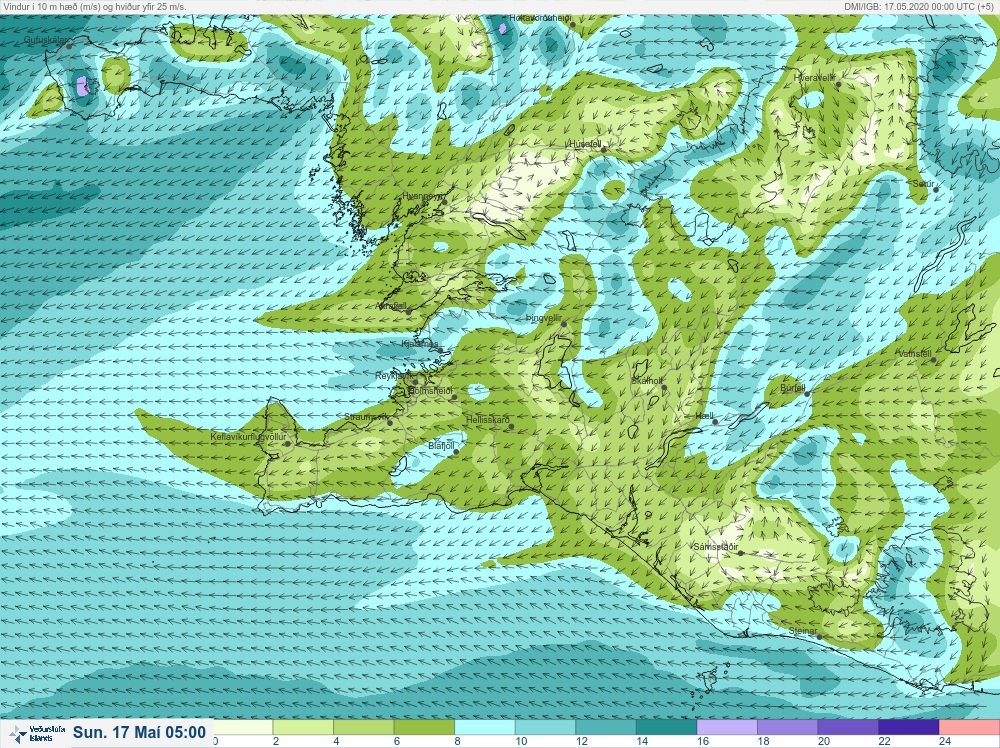
Task: Click the Hæll station marker
Action: 716,422
